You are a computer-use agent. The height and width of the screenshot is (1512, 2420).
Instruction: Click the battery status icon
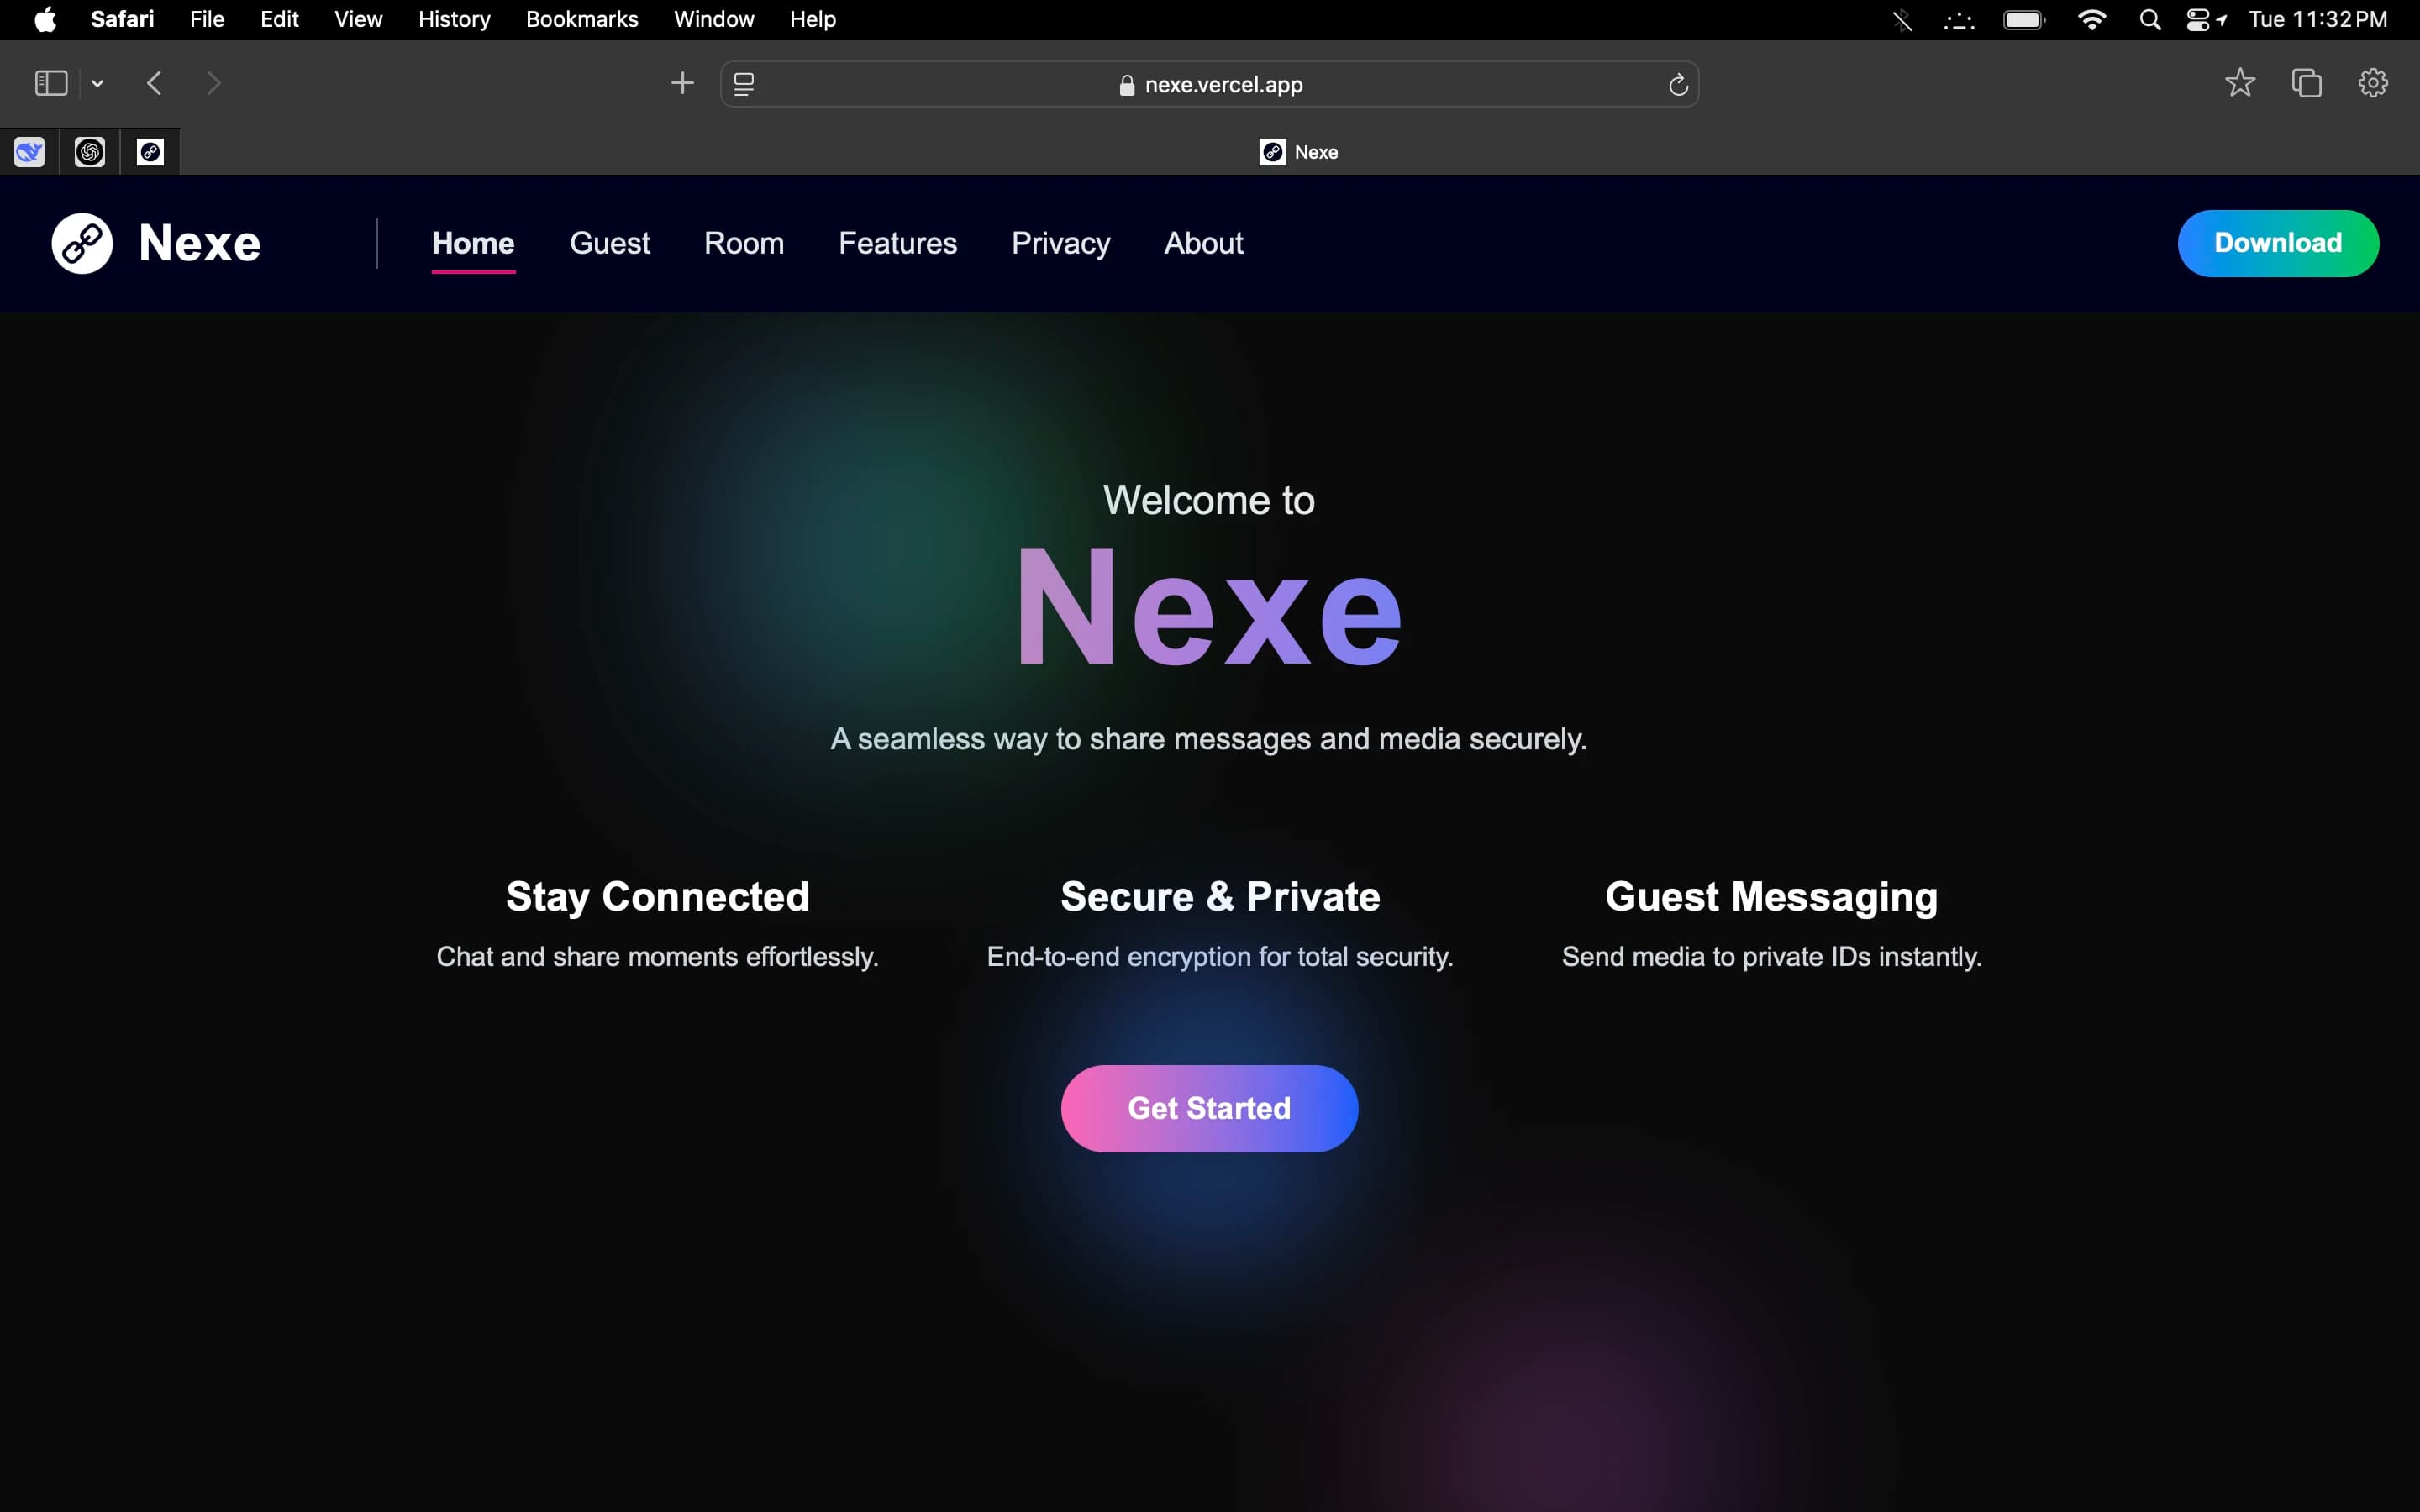click(2025, 20)
